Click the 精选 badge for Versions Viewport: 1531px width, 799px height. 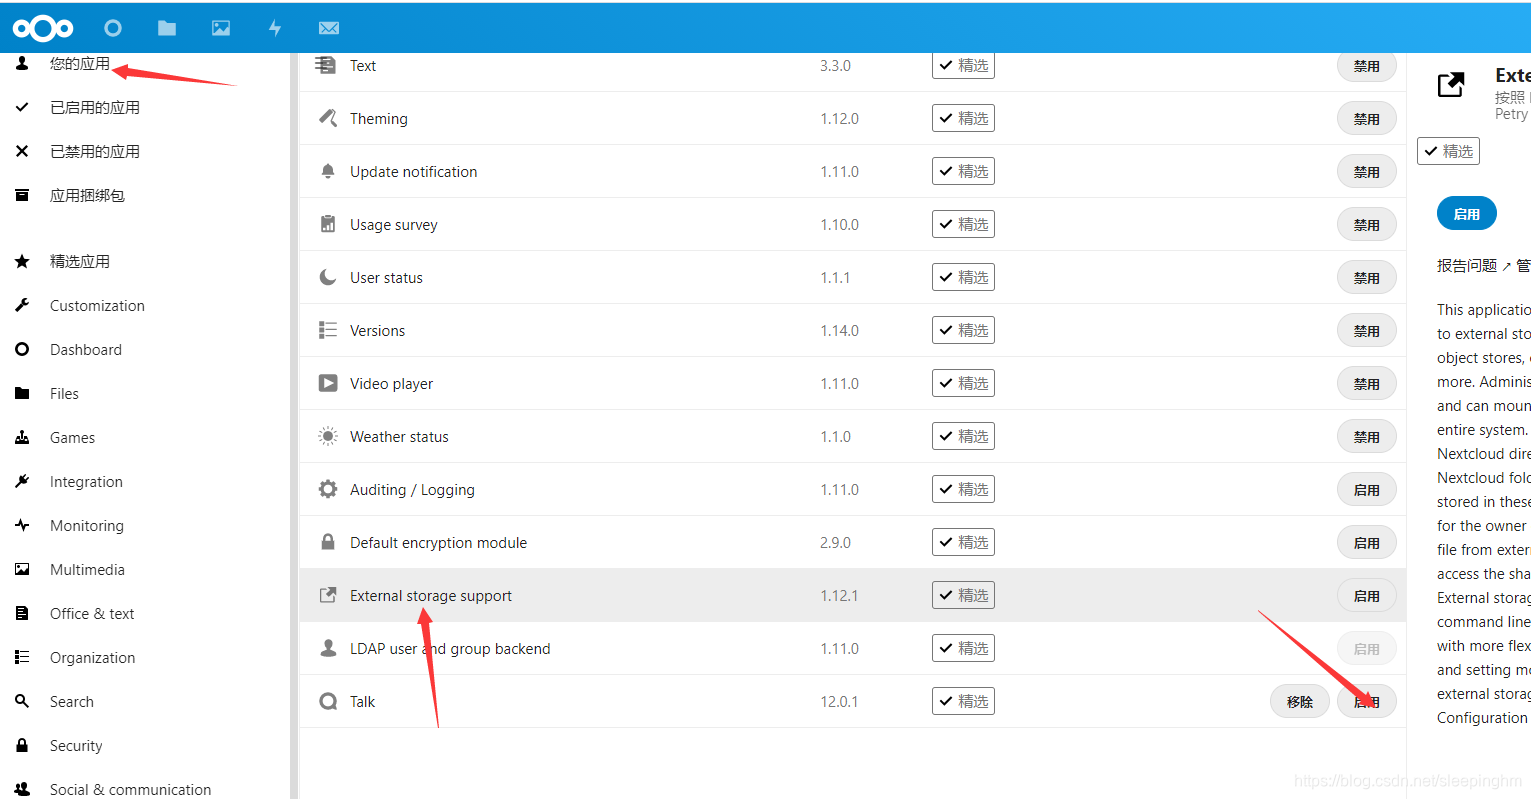pos(963,330)
